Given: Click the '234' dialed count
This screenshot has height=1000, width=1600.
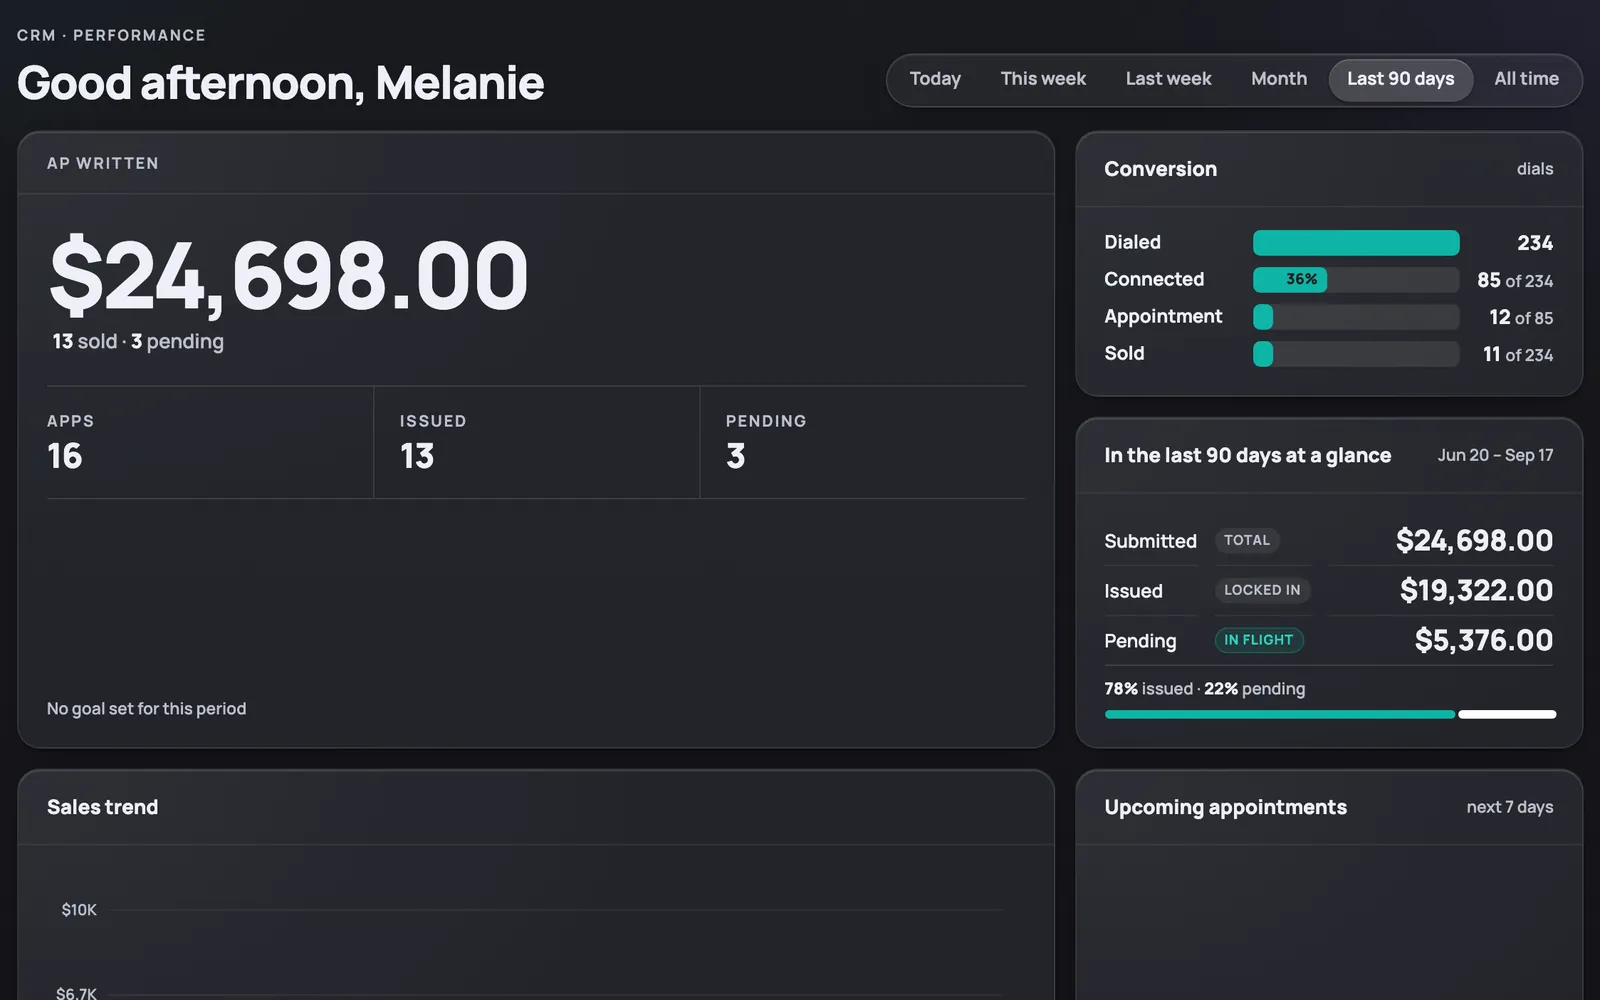Looking at the screenshot, I should pos(1535,243).
